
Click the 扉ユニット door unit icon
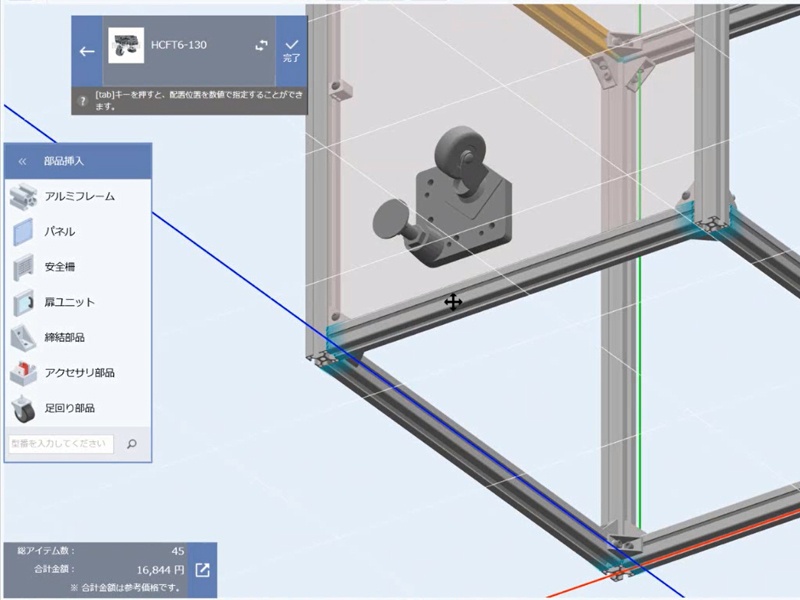22,302
